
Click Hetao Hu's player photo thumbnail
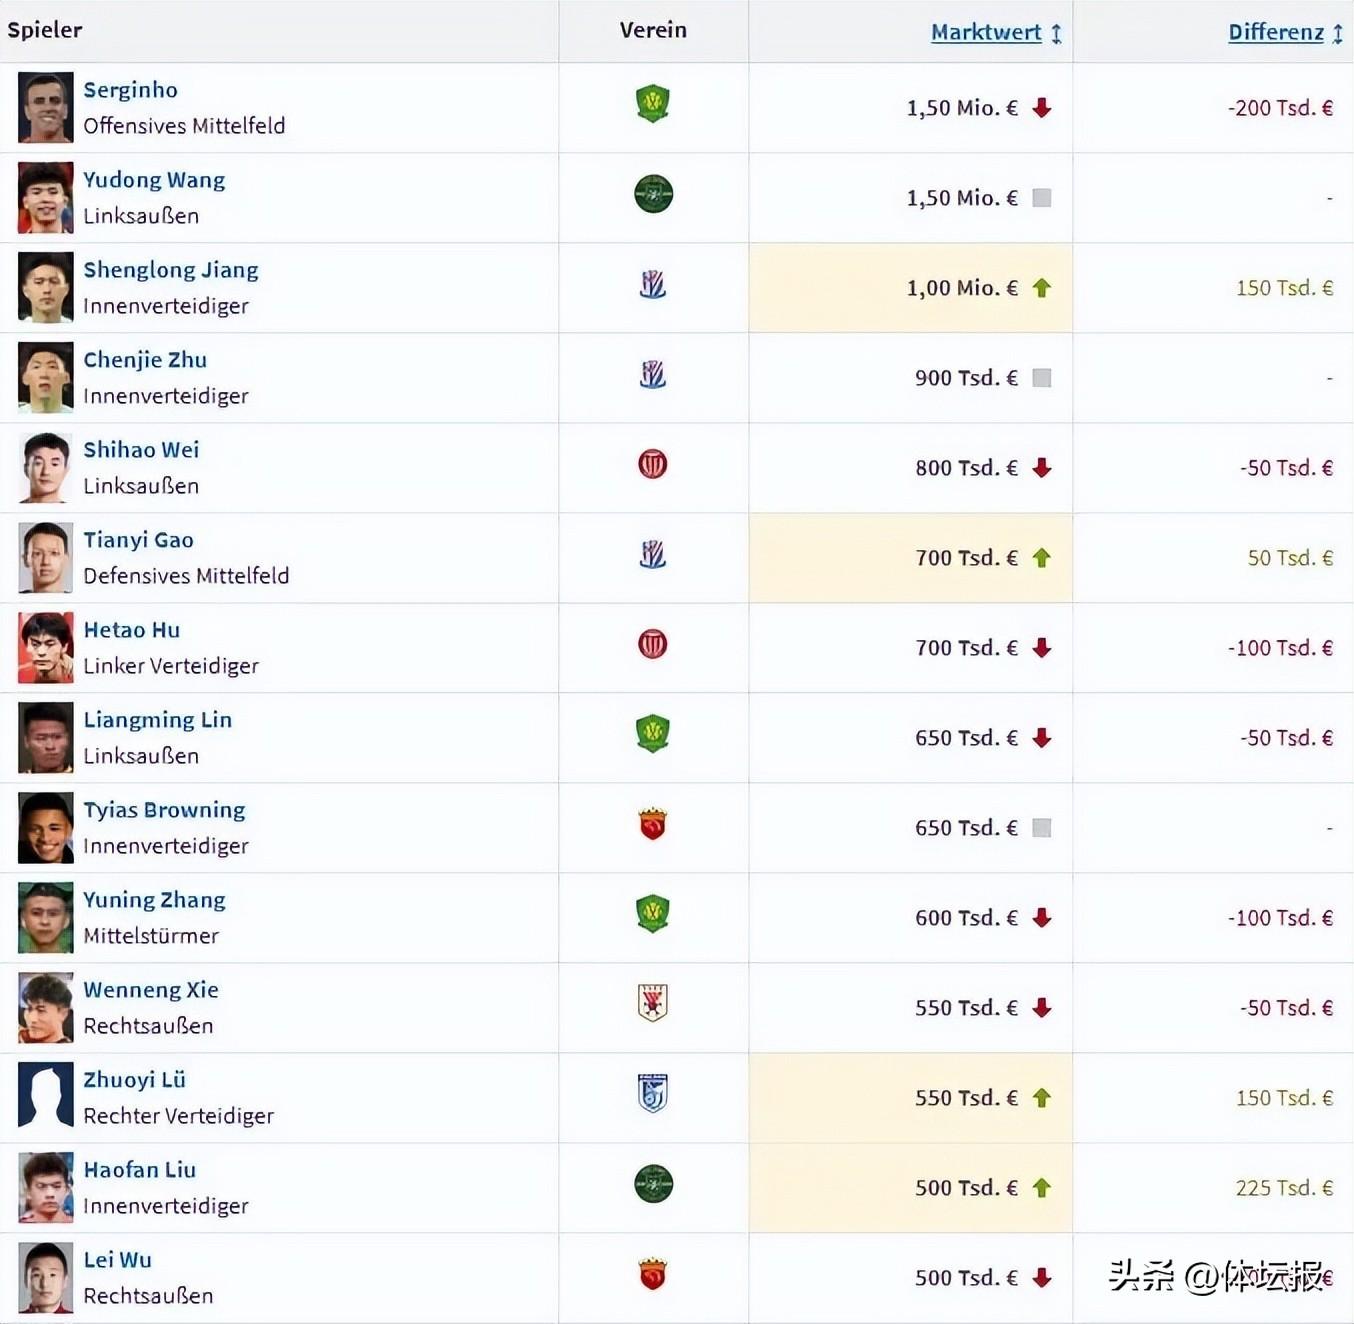coord(46,648)
